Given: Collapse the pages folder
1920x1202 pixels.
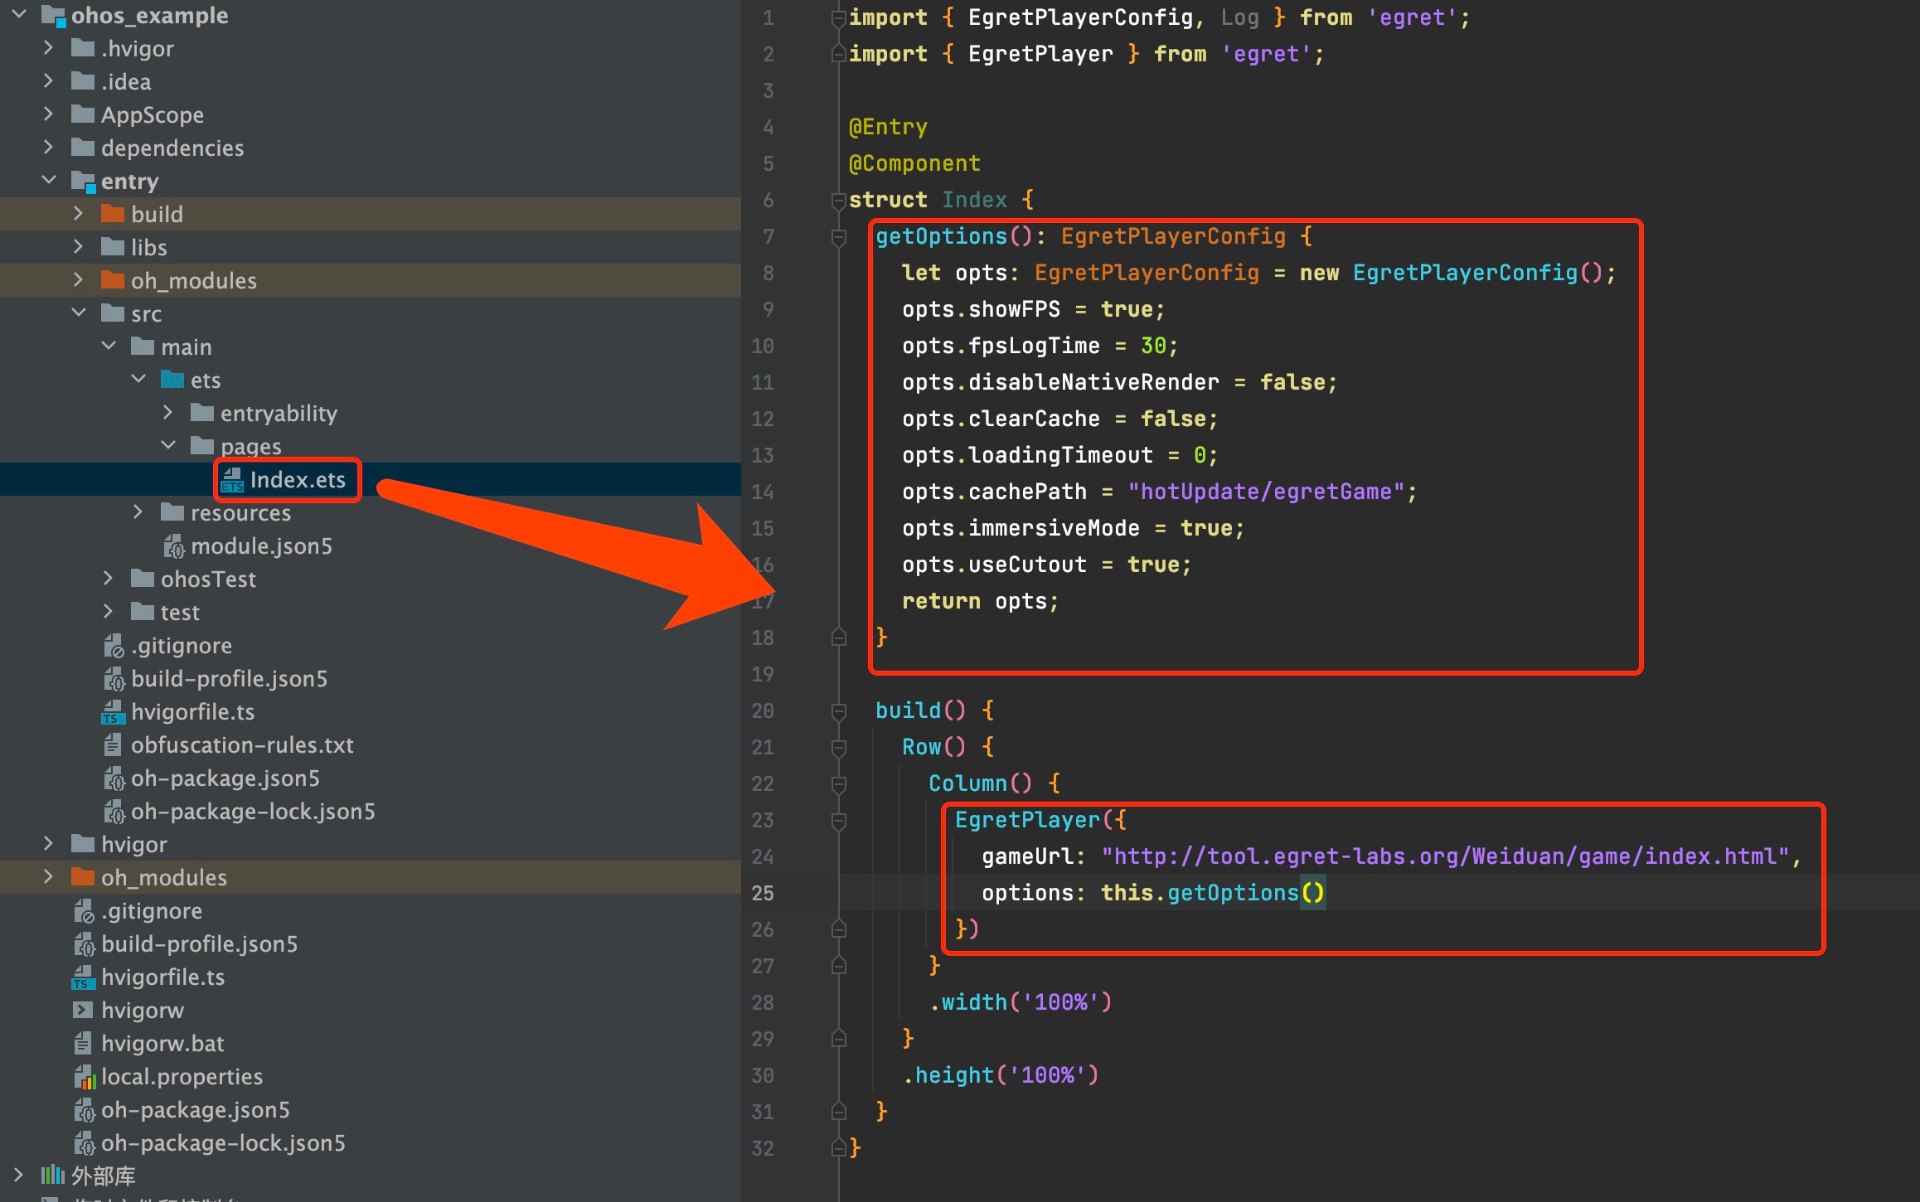Looking at the screenshot, I should pos(168,446).
